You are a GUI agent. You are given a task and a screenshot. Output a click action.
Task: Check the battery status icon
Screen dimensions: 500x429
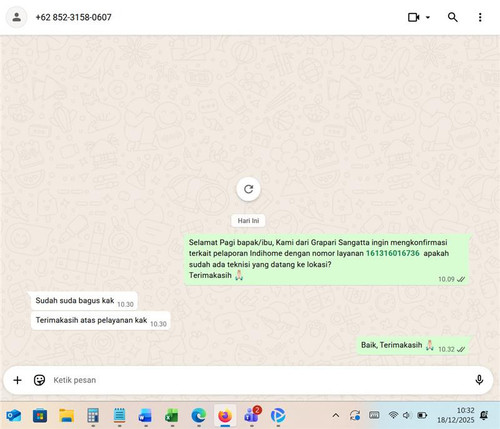click(x=422, y=415)
